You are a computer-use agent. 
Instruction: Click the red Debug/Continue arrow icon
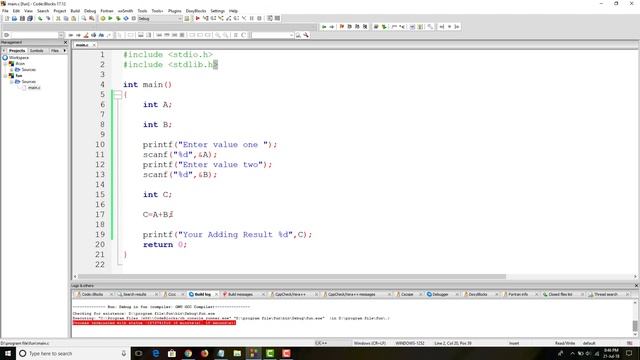(198, 18)
